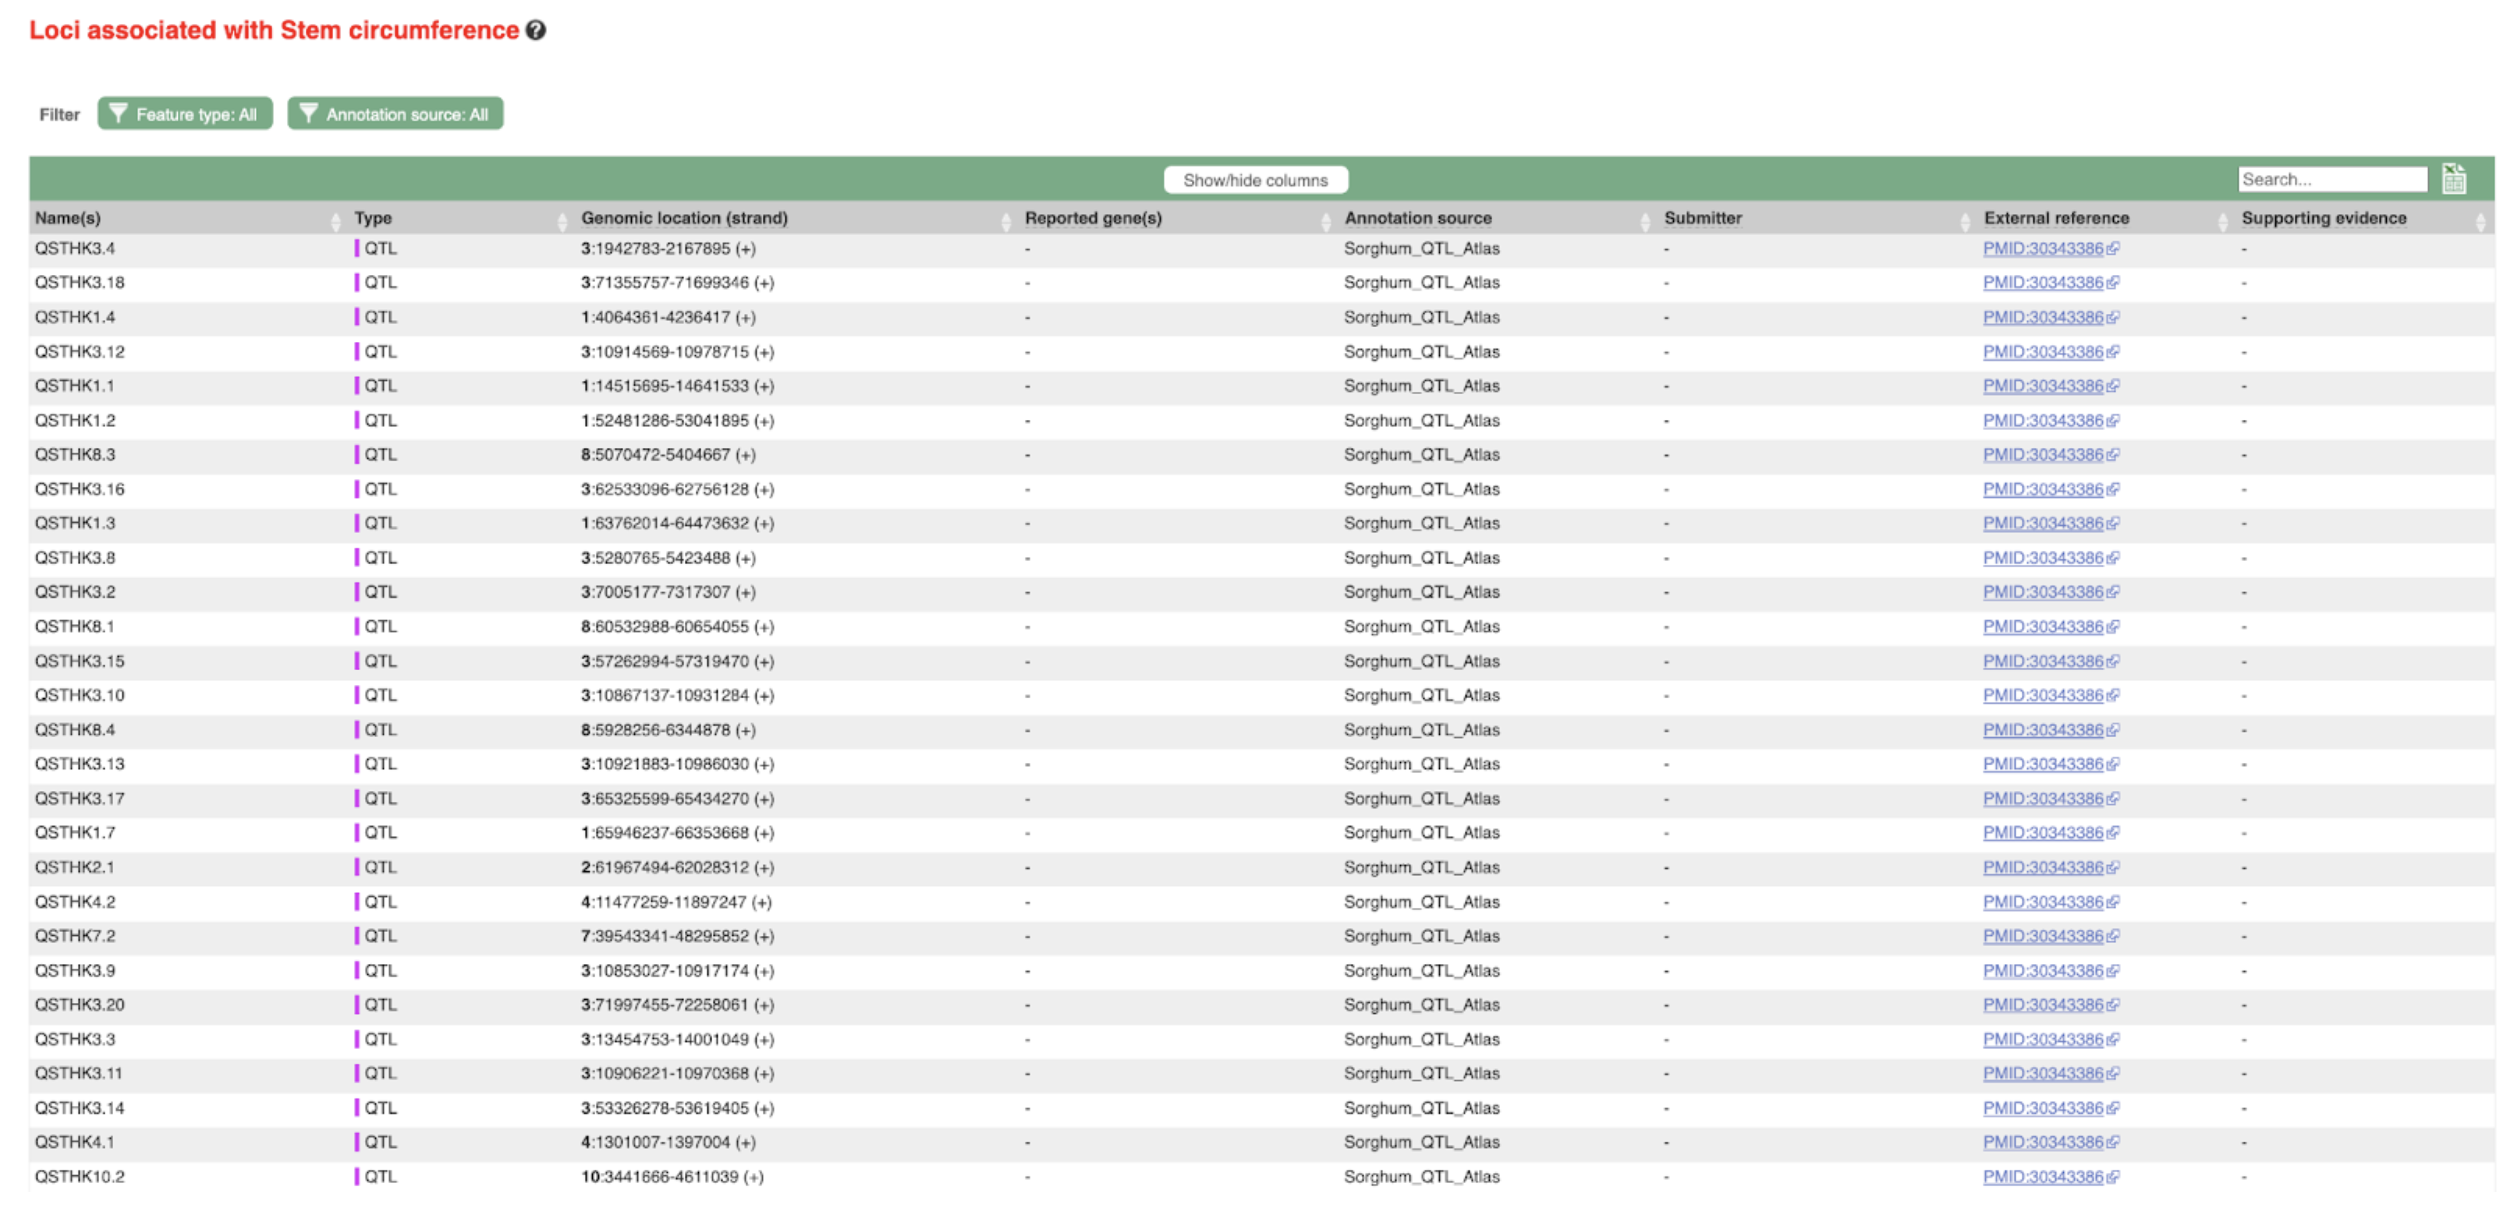Open the Feature type: All filter

[185, 114]
